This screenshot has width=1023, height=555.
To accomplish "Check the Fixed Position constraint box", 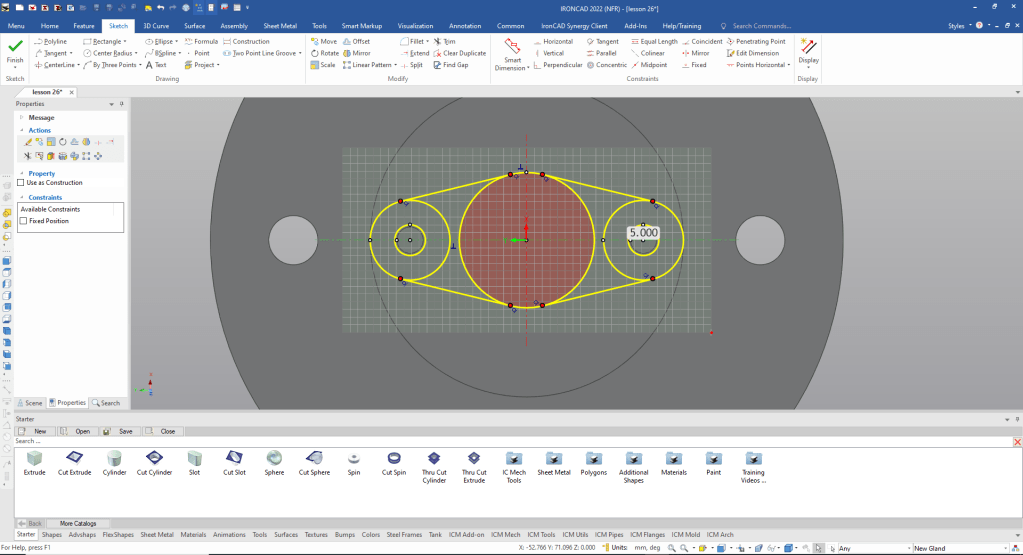I will [23, 221].
